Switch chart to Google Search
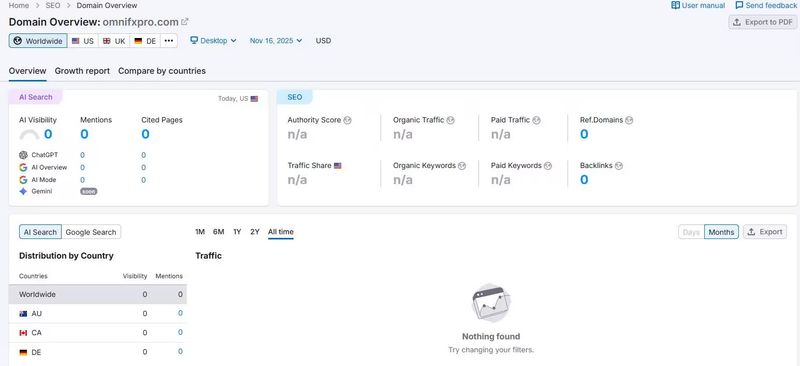The width and height of the screenshot is (800, 366). [91, 232]
